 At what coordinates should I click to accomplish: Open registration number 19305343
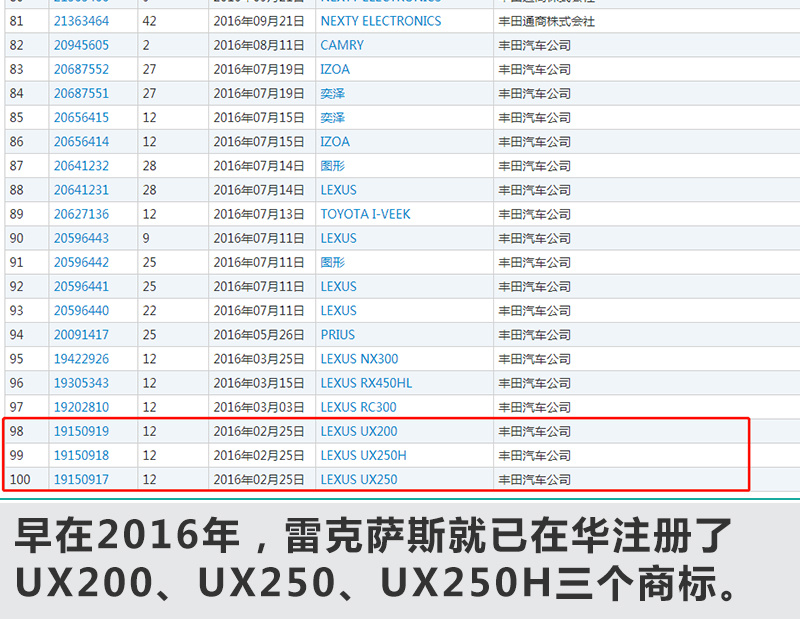pyautogui.click(x=82, y=383)
